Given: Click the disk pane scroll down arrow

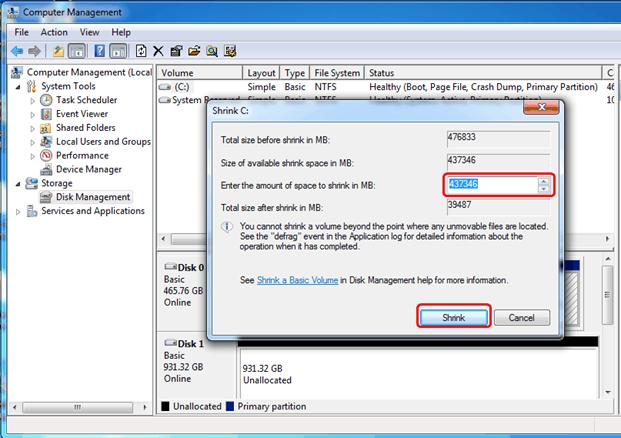Looking at the screenshot, I should (x=608, y=392).
